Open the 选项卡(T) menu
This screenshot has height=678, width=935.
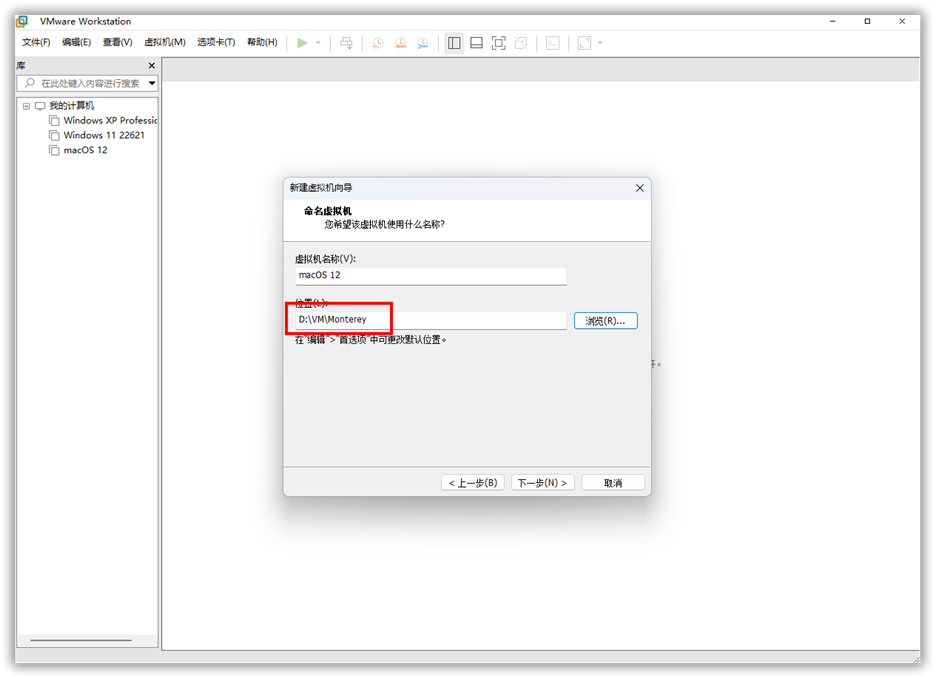[216, 42]
